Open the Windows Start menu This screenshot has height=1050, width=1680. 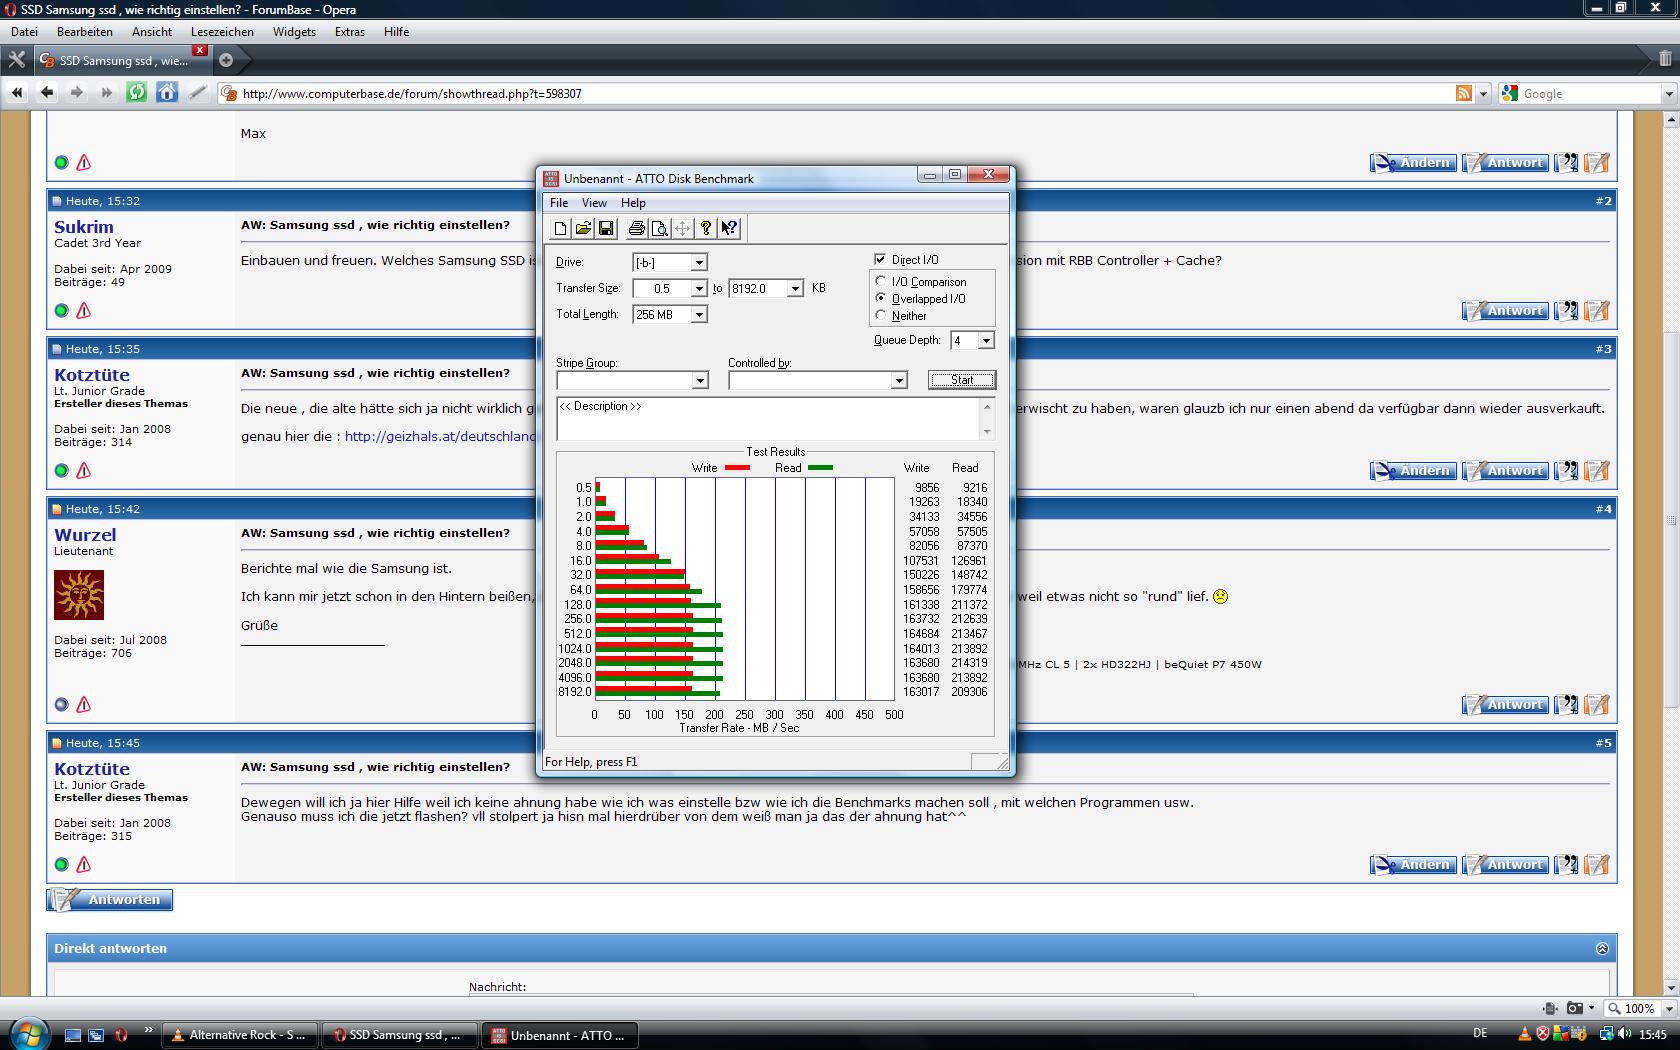27,1033
